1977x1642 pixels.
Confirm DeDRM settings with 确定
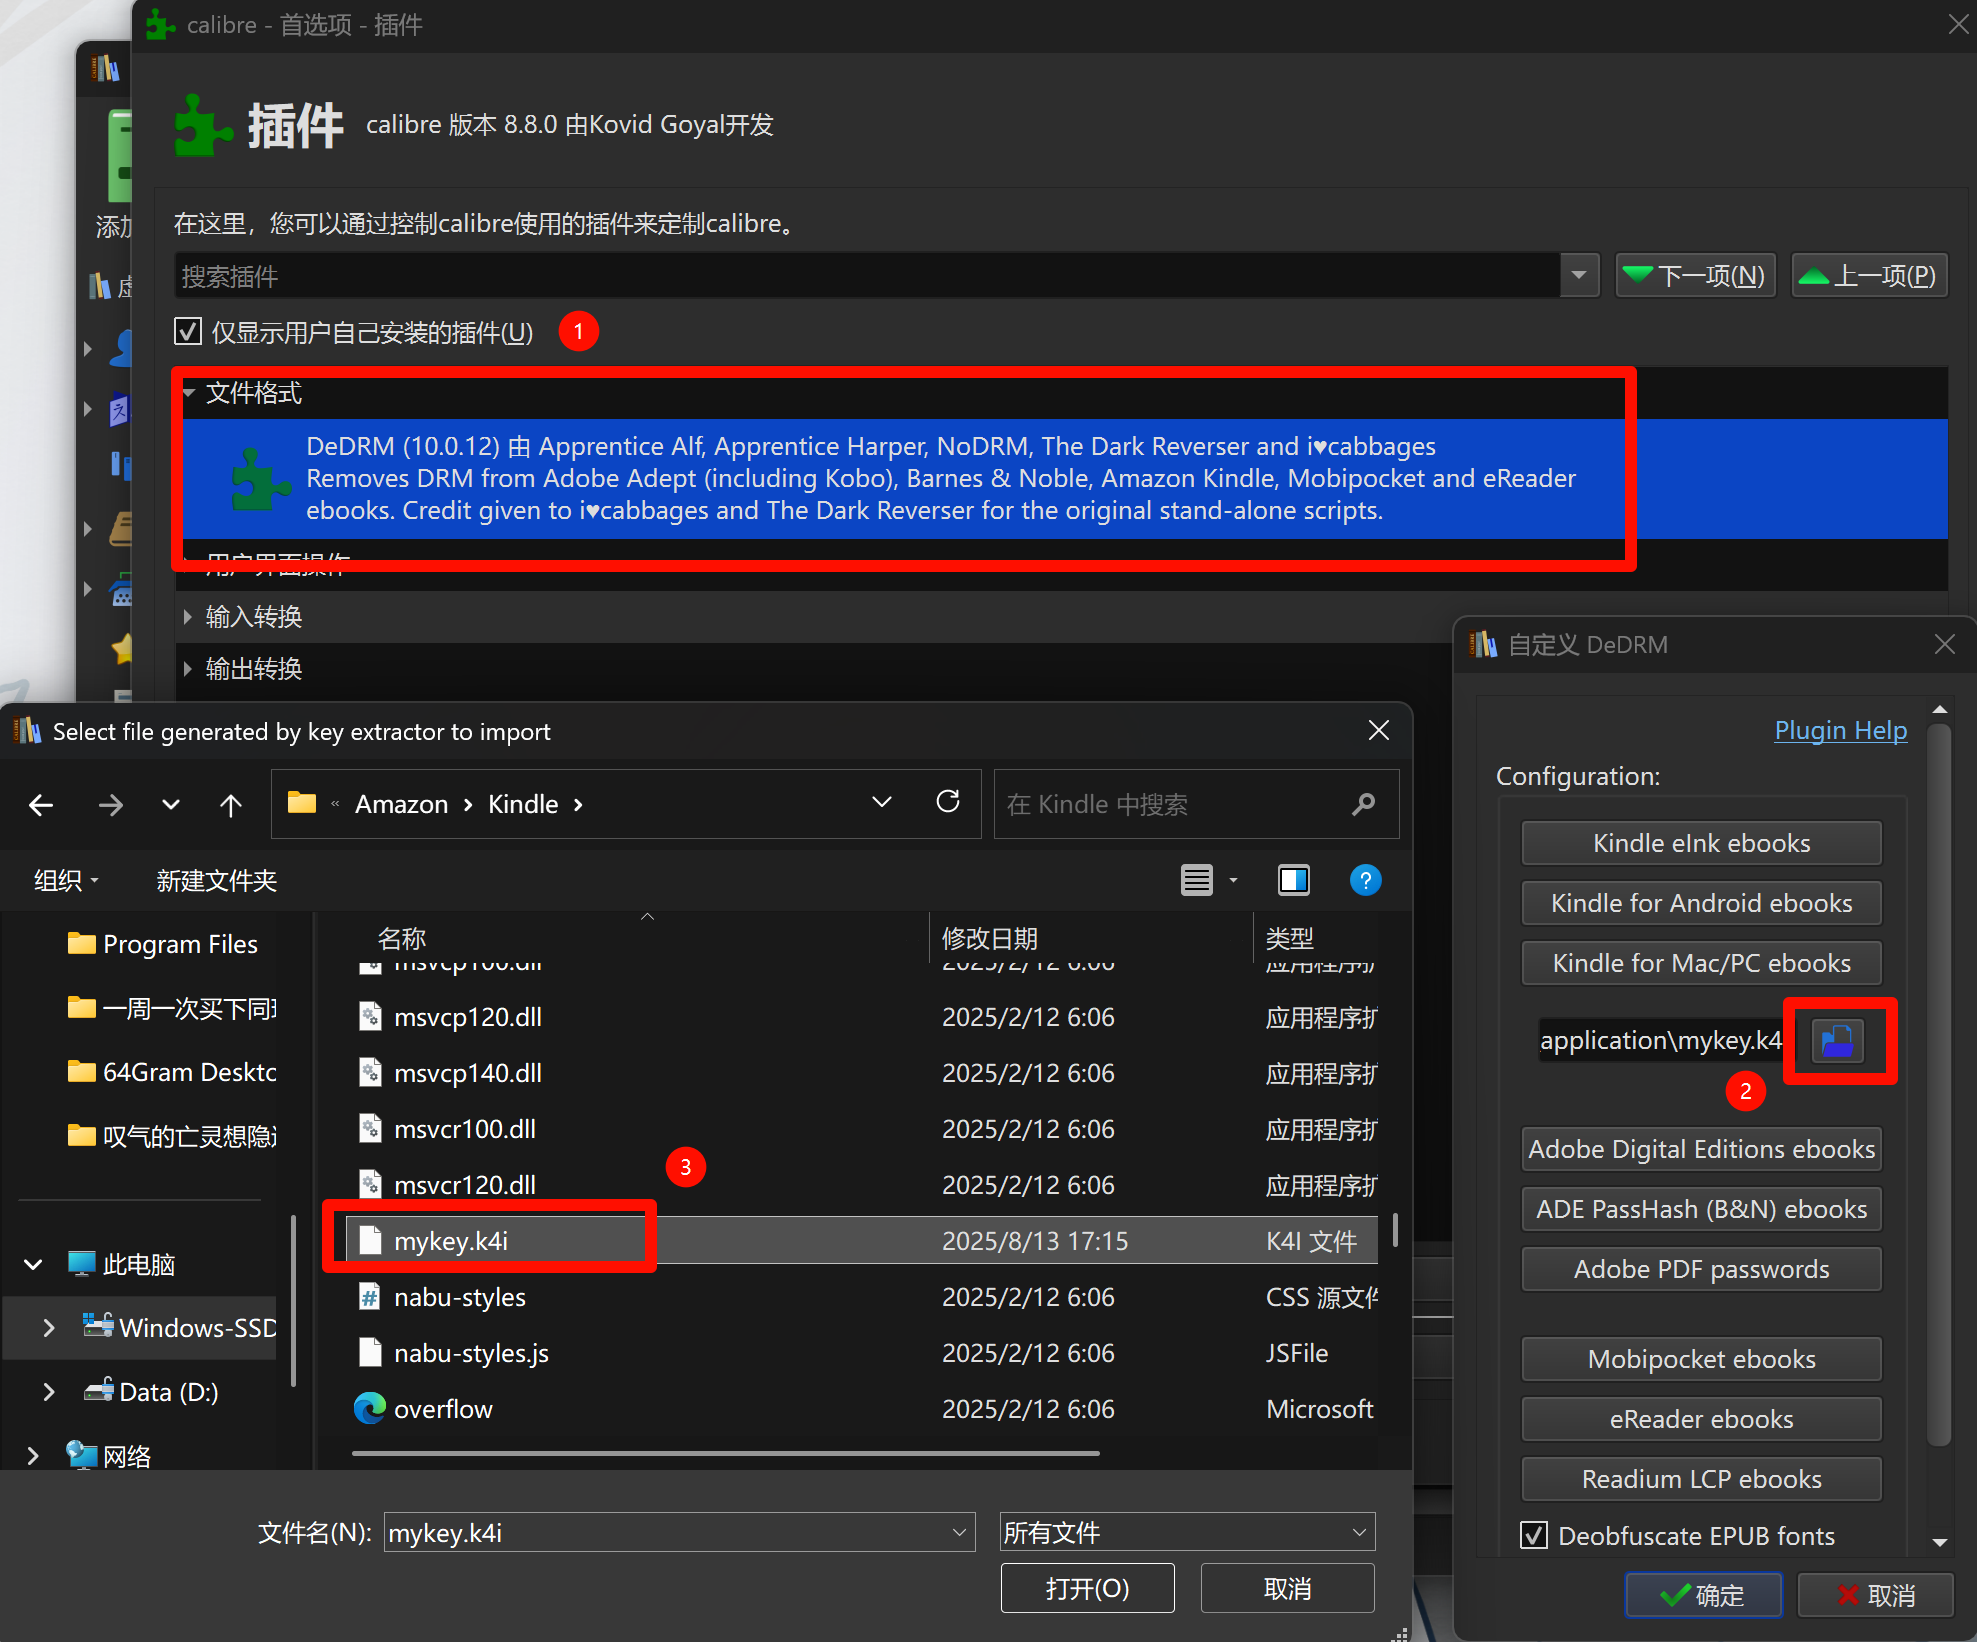(1703, 1595)
